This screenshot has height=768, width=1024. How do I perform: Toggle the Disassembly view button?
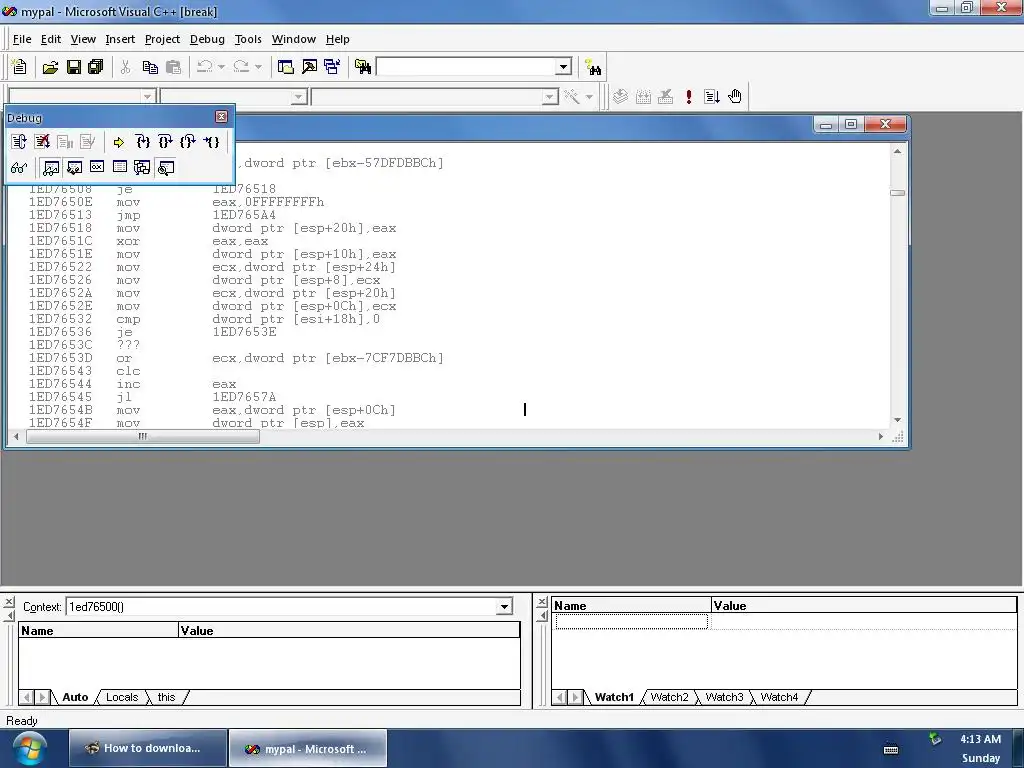[166, 168]
